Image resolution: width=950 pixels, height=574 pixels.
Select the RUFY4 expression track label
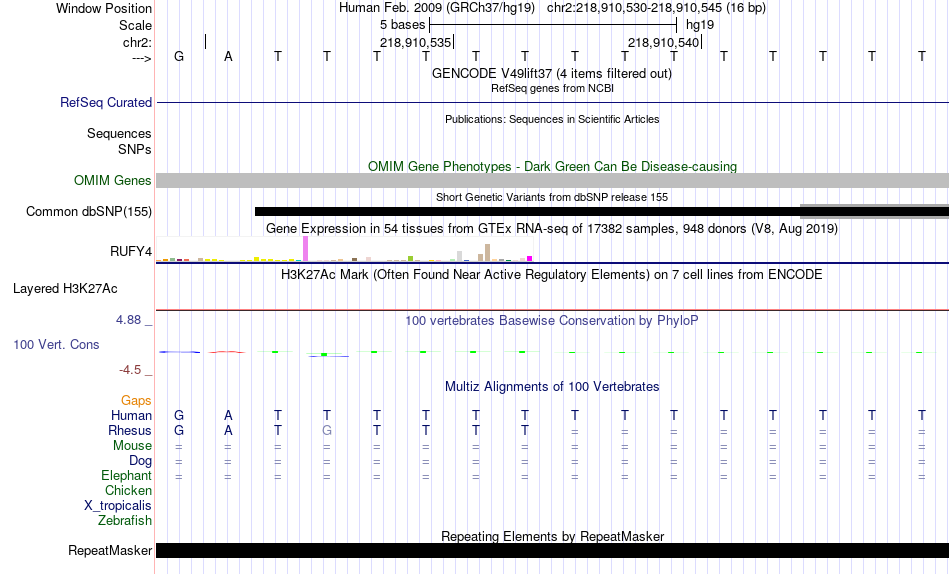(130, 252)
